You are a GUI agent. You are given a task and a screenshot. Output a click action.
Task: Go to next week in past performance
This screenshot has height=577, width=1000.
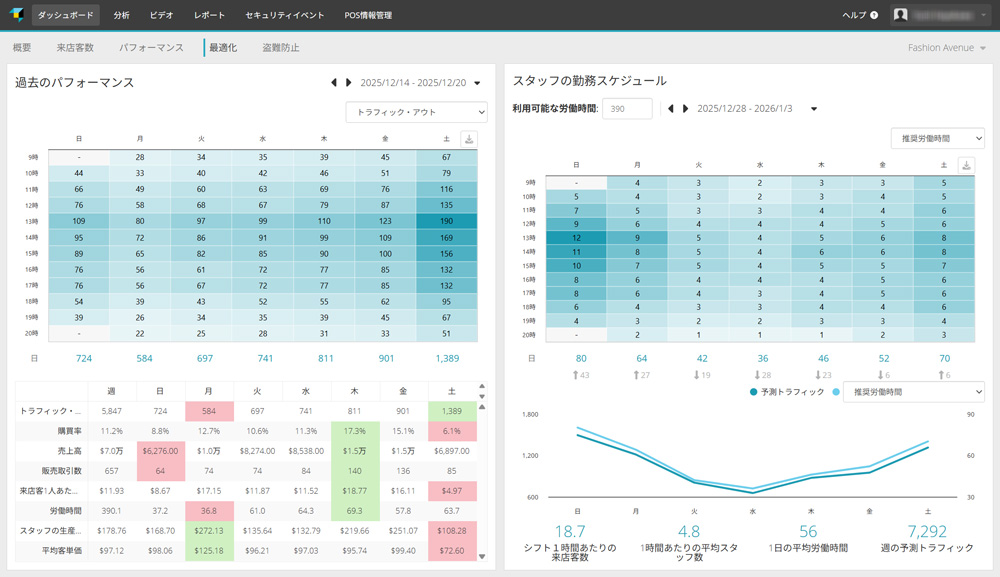348,83
